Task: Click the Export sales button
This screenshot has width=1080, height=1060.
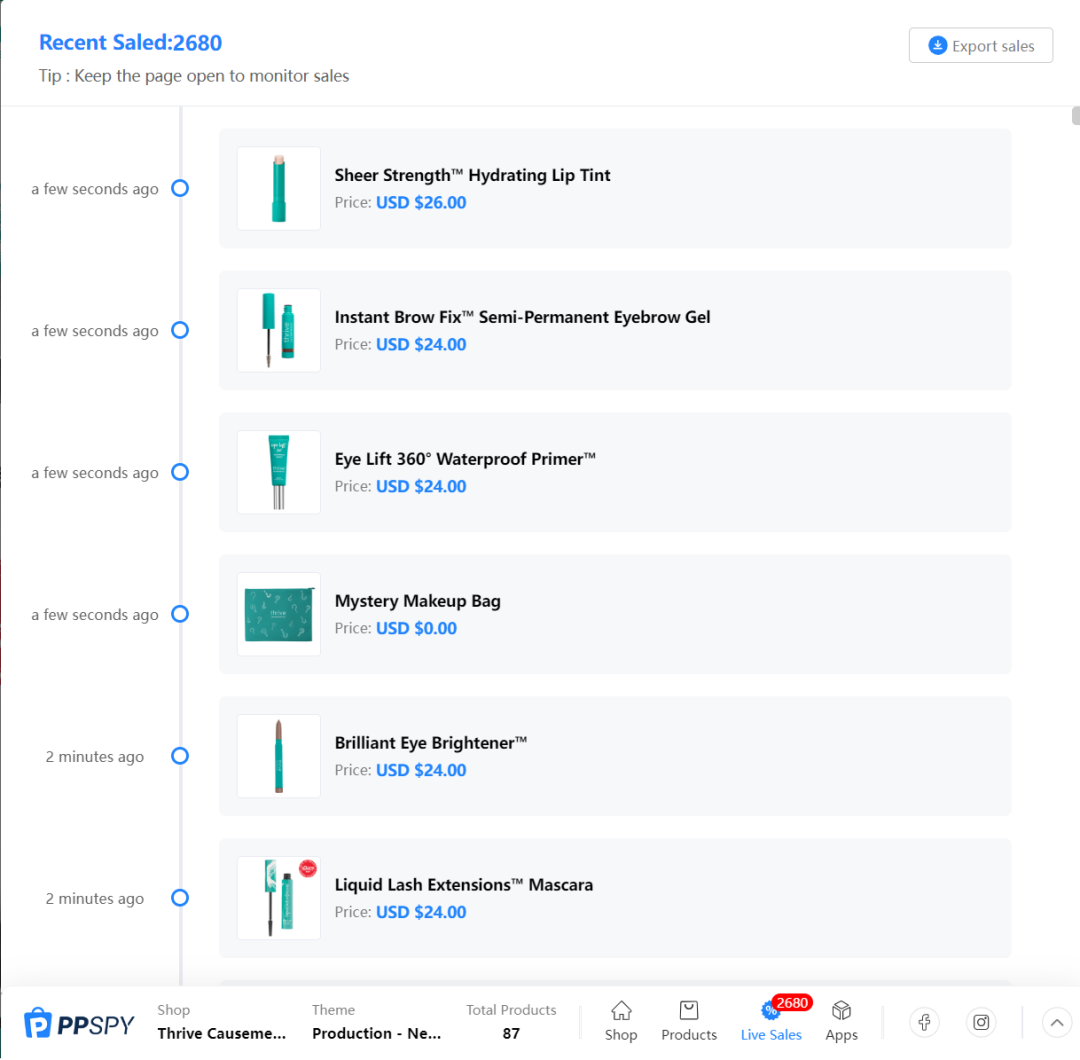Action: click(980, 46)
